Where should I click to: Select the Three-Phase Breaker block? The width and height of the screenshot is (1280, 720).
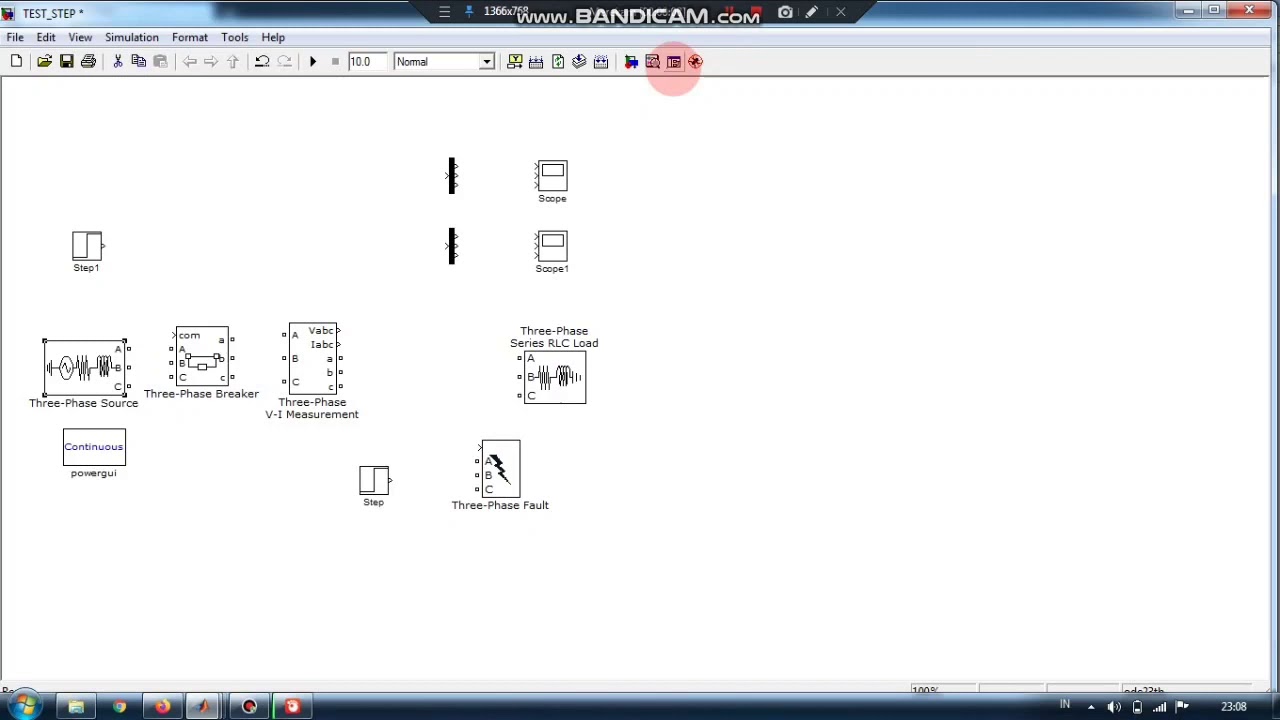point(202,356)
